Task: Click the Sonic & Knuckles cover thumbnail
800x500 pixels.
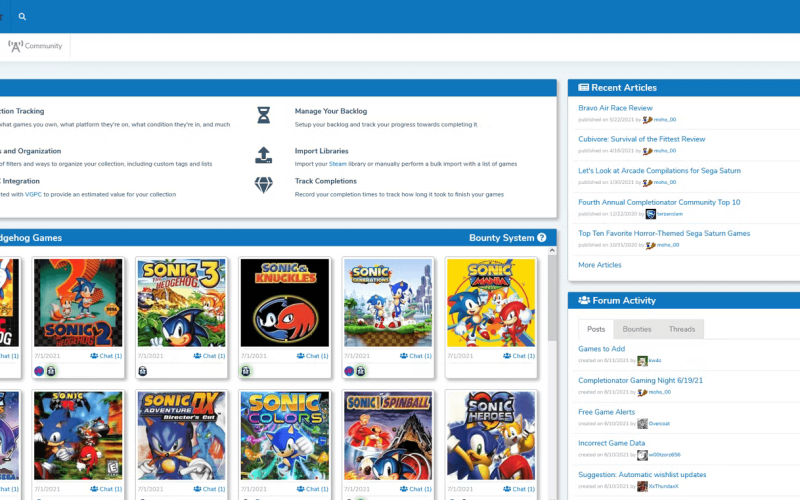Action: [285, 303]
